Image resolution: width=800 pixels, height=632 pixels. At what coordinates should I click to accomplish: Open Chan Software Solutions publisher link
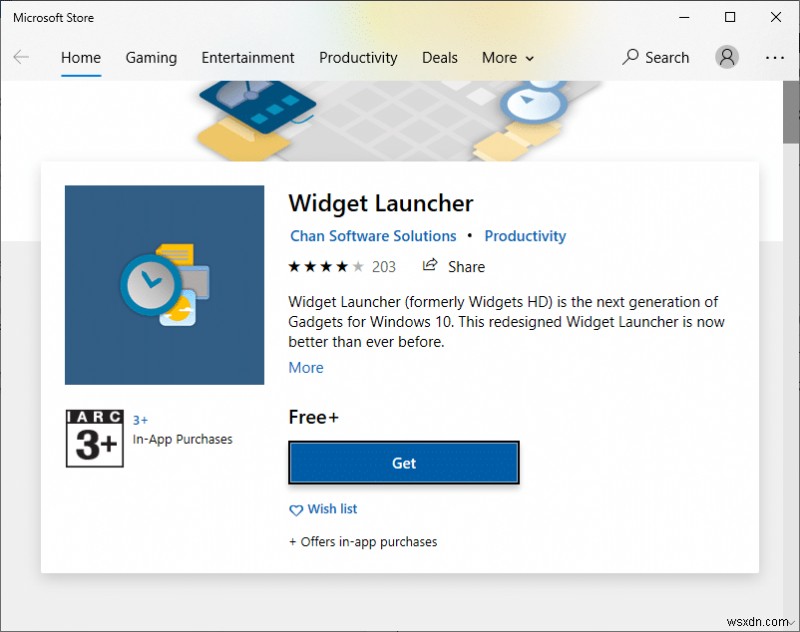[x=373, y=236]
